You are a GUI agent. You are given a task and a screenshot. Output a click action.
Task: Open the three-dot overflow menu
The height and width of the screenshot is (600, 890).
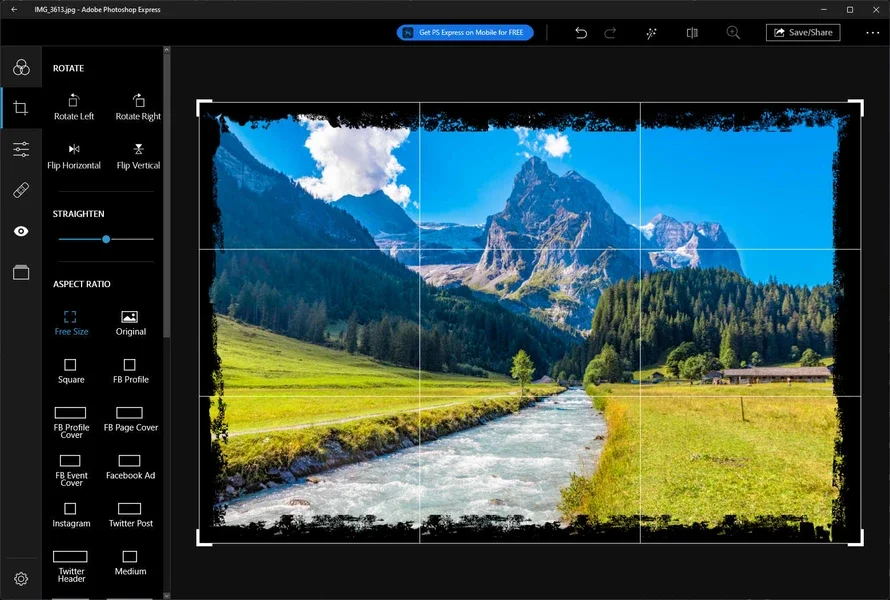872,32
